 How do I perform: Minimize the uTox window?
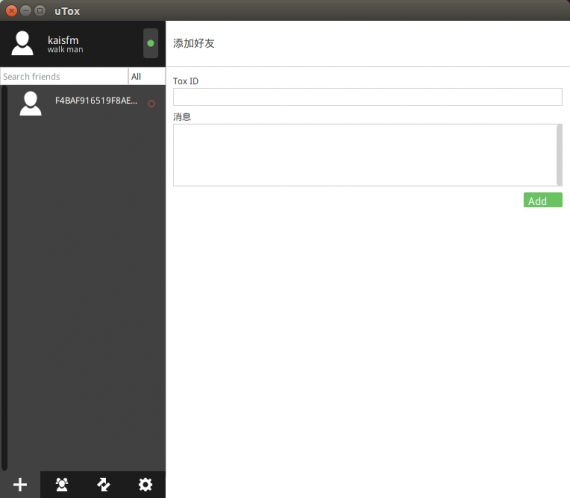tap(25, 11)
